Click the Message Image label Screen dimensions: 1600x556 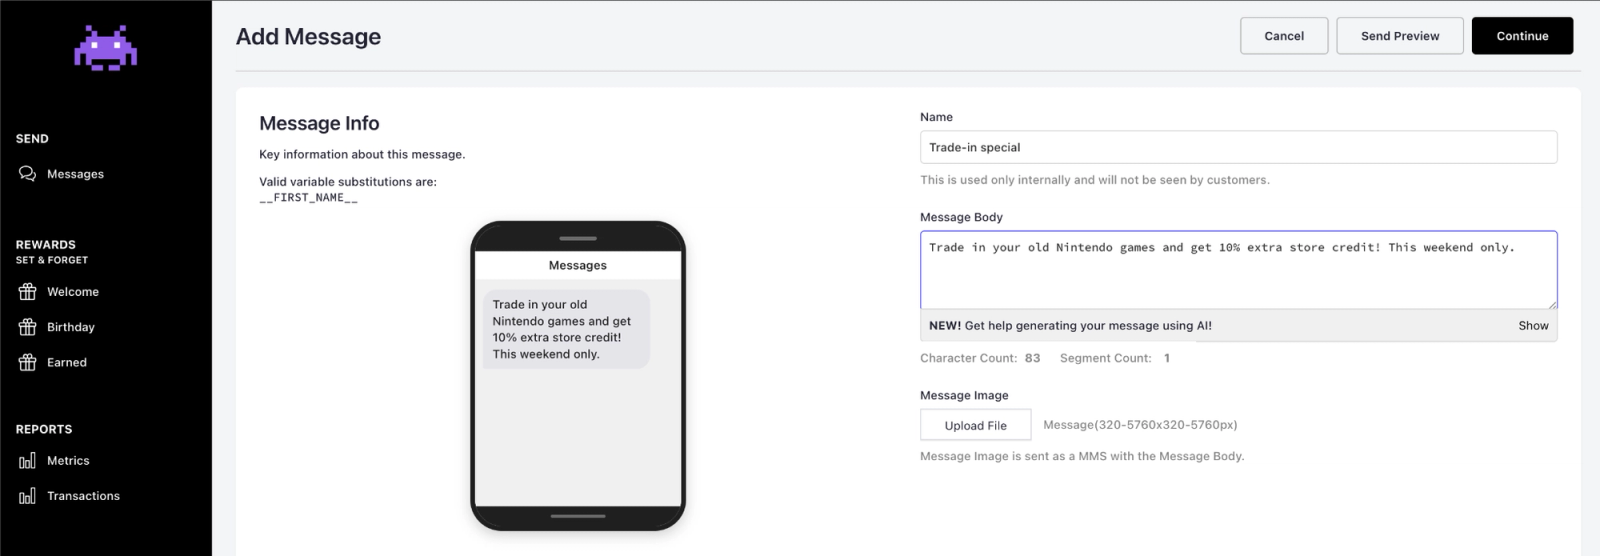point(964,395)
